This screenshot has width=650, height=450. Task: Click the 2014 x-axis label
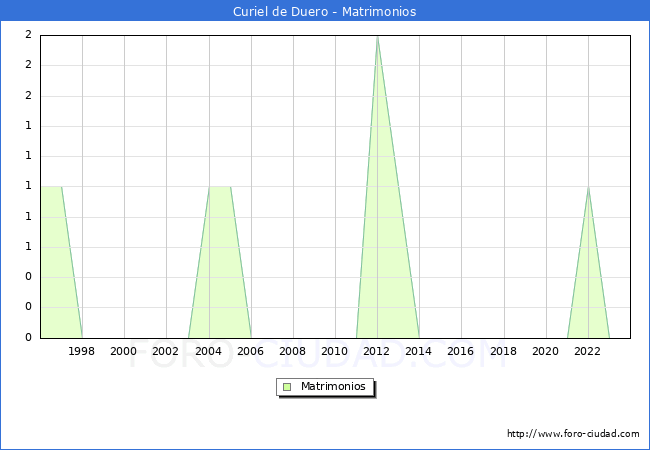click(419, 351)
